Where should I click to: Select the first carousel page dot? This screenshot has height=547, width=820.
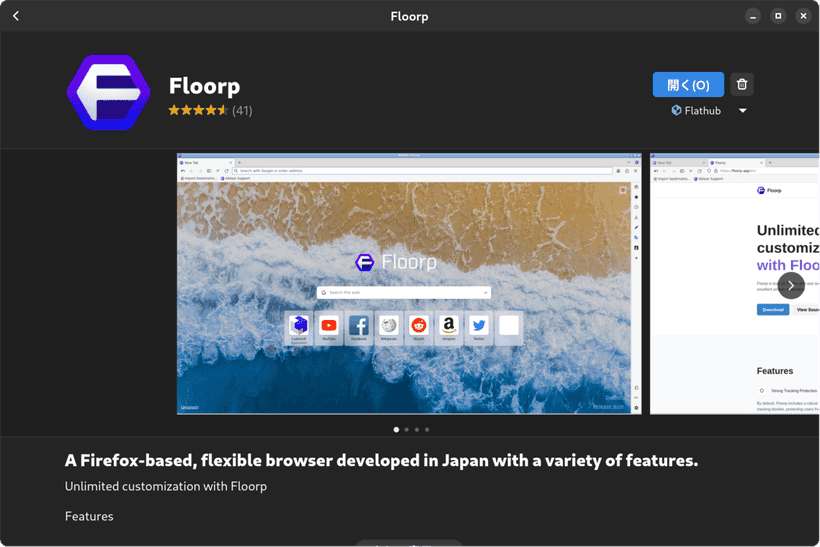396,429
